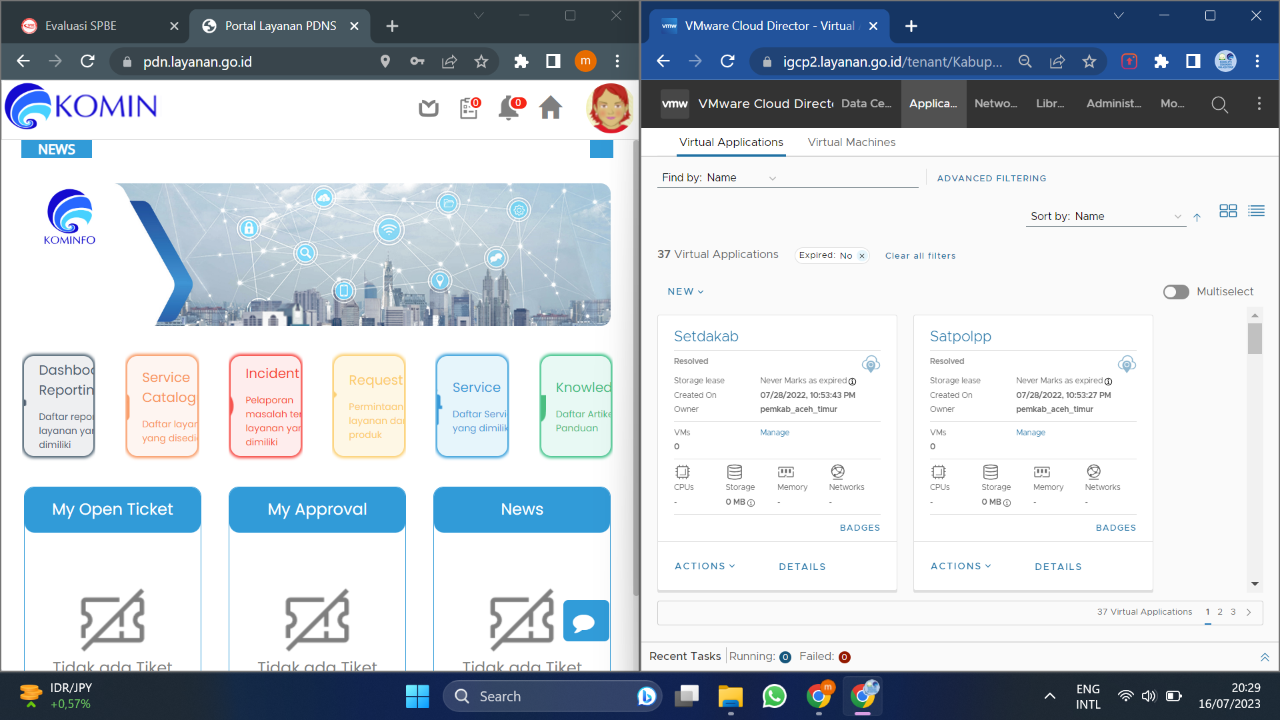The image size is (1280, 720).
Task: Click the VMware Cloud Director search icon
Action: pyautogui.click(x=1219, y=104)
